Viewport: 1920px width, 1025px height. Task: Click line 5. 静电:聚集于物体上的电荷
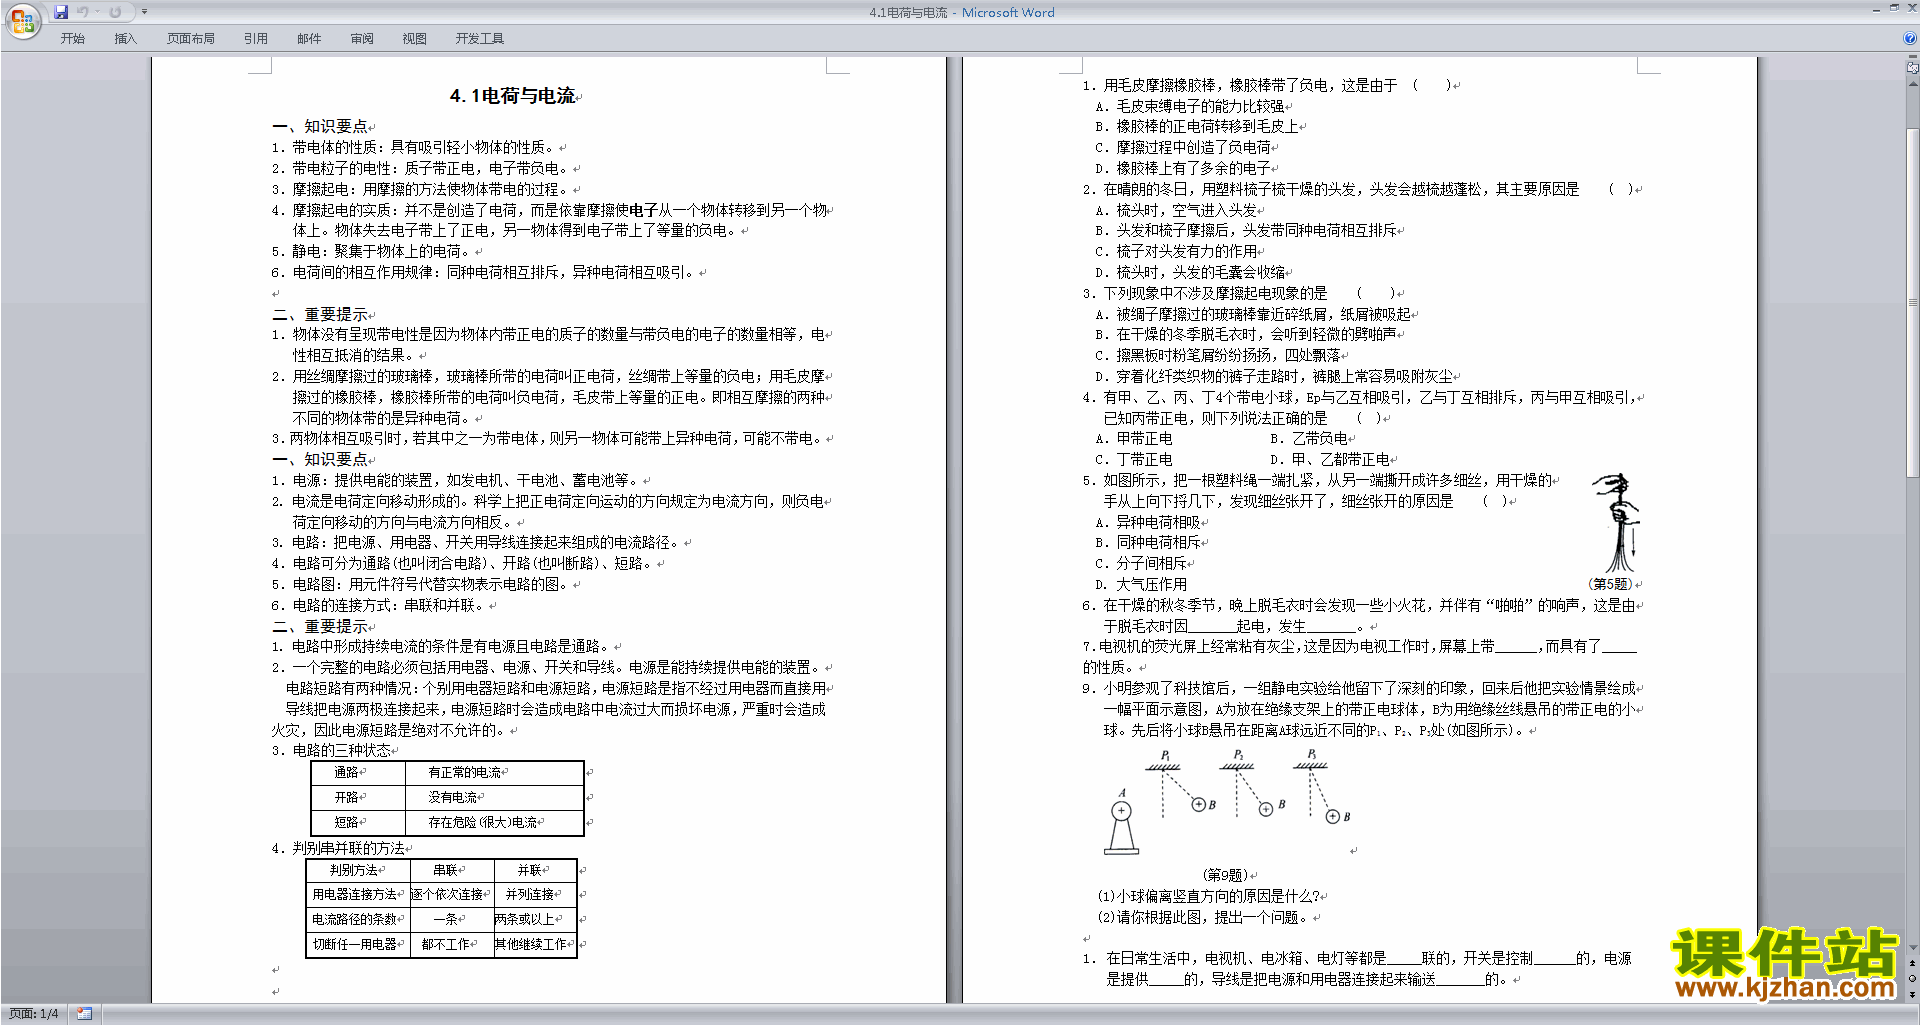(x=373, y=251)
